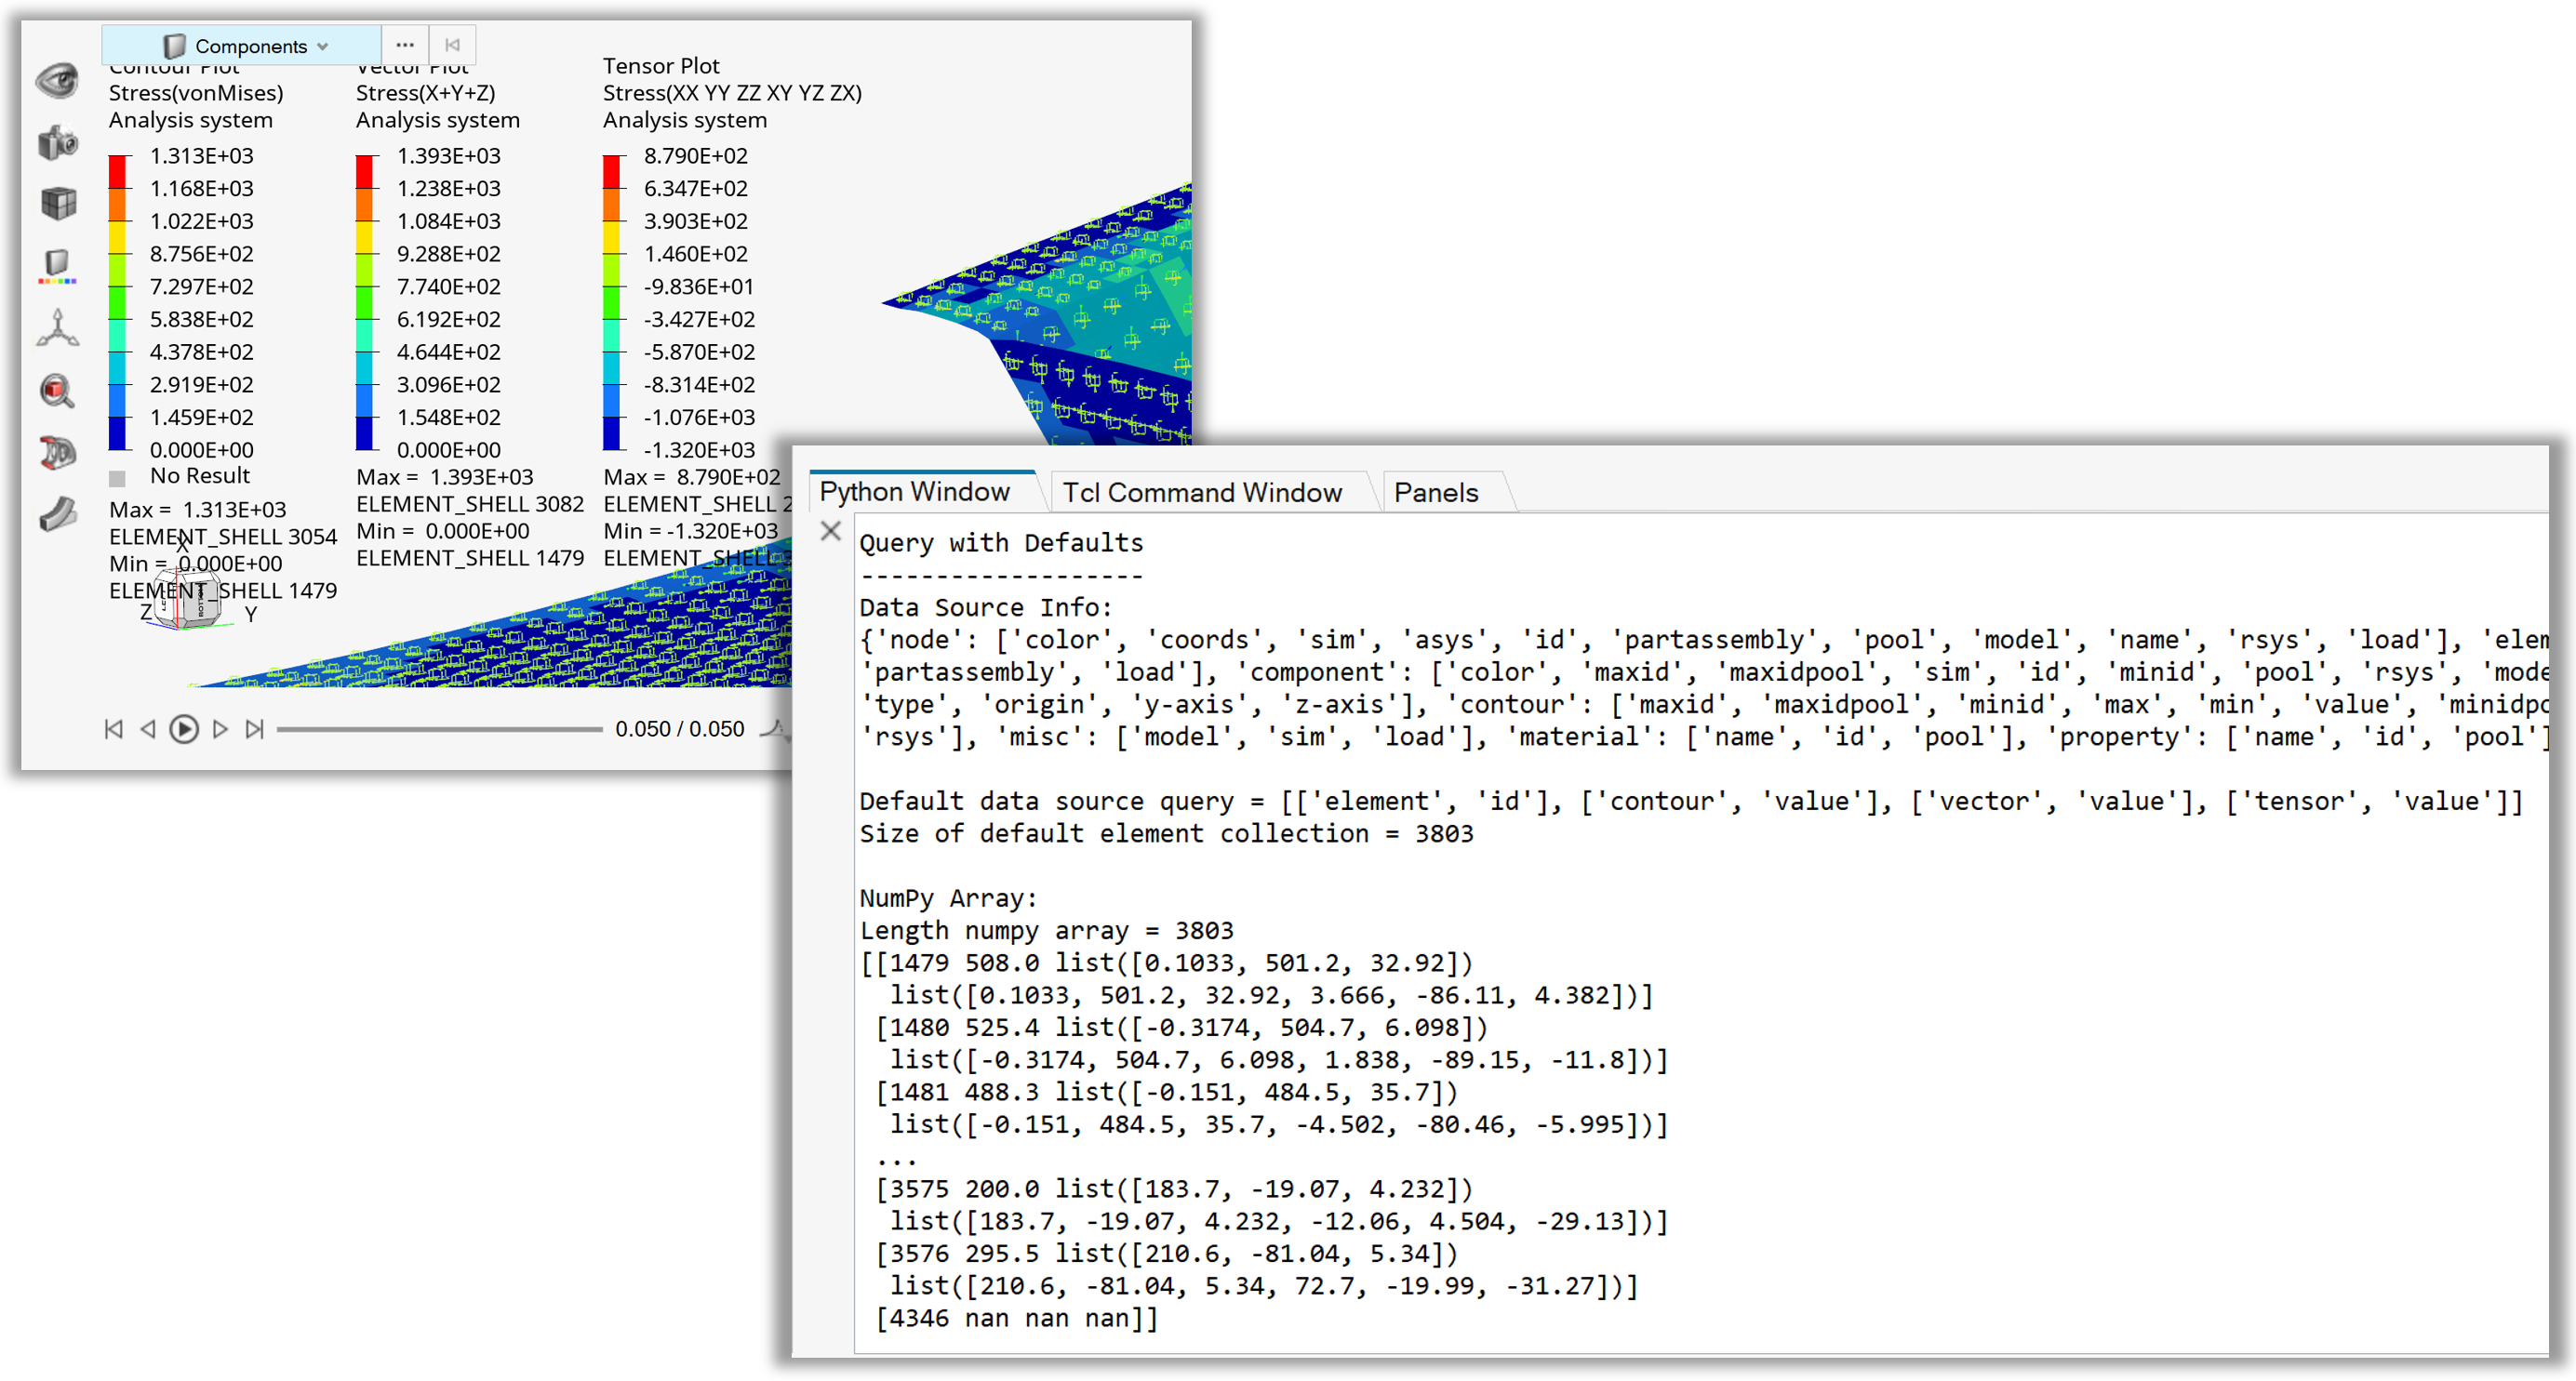The image size is (2576, 1381).
Task: Click the gray cube view icon
Action: pyautogui.click(x=58, y=204)
